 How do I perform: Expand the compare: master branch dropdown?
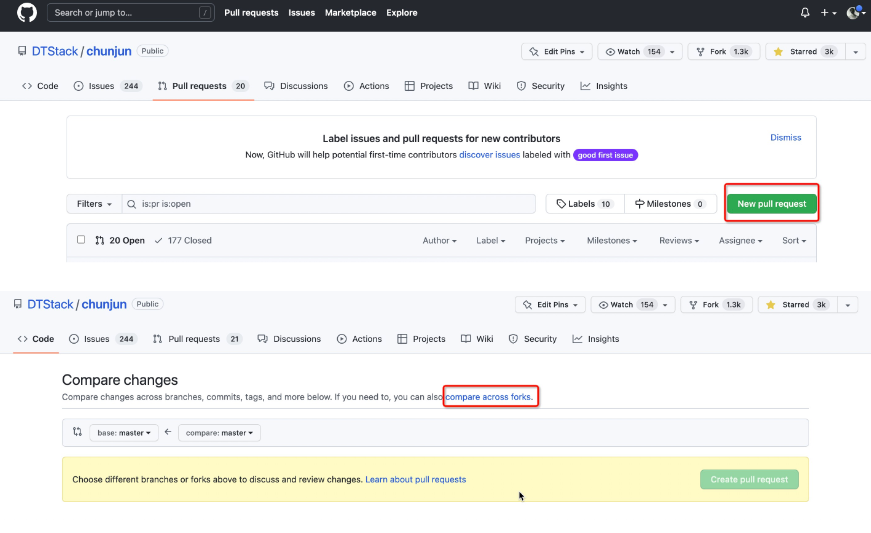click(219, 433)
